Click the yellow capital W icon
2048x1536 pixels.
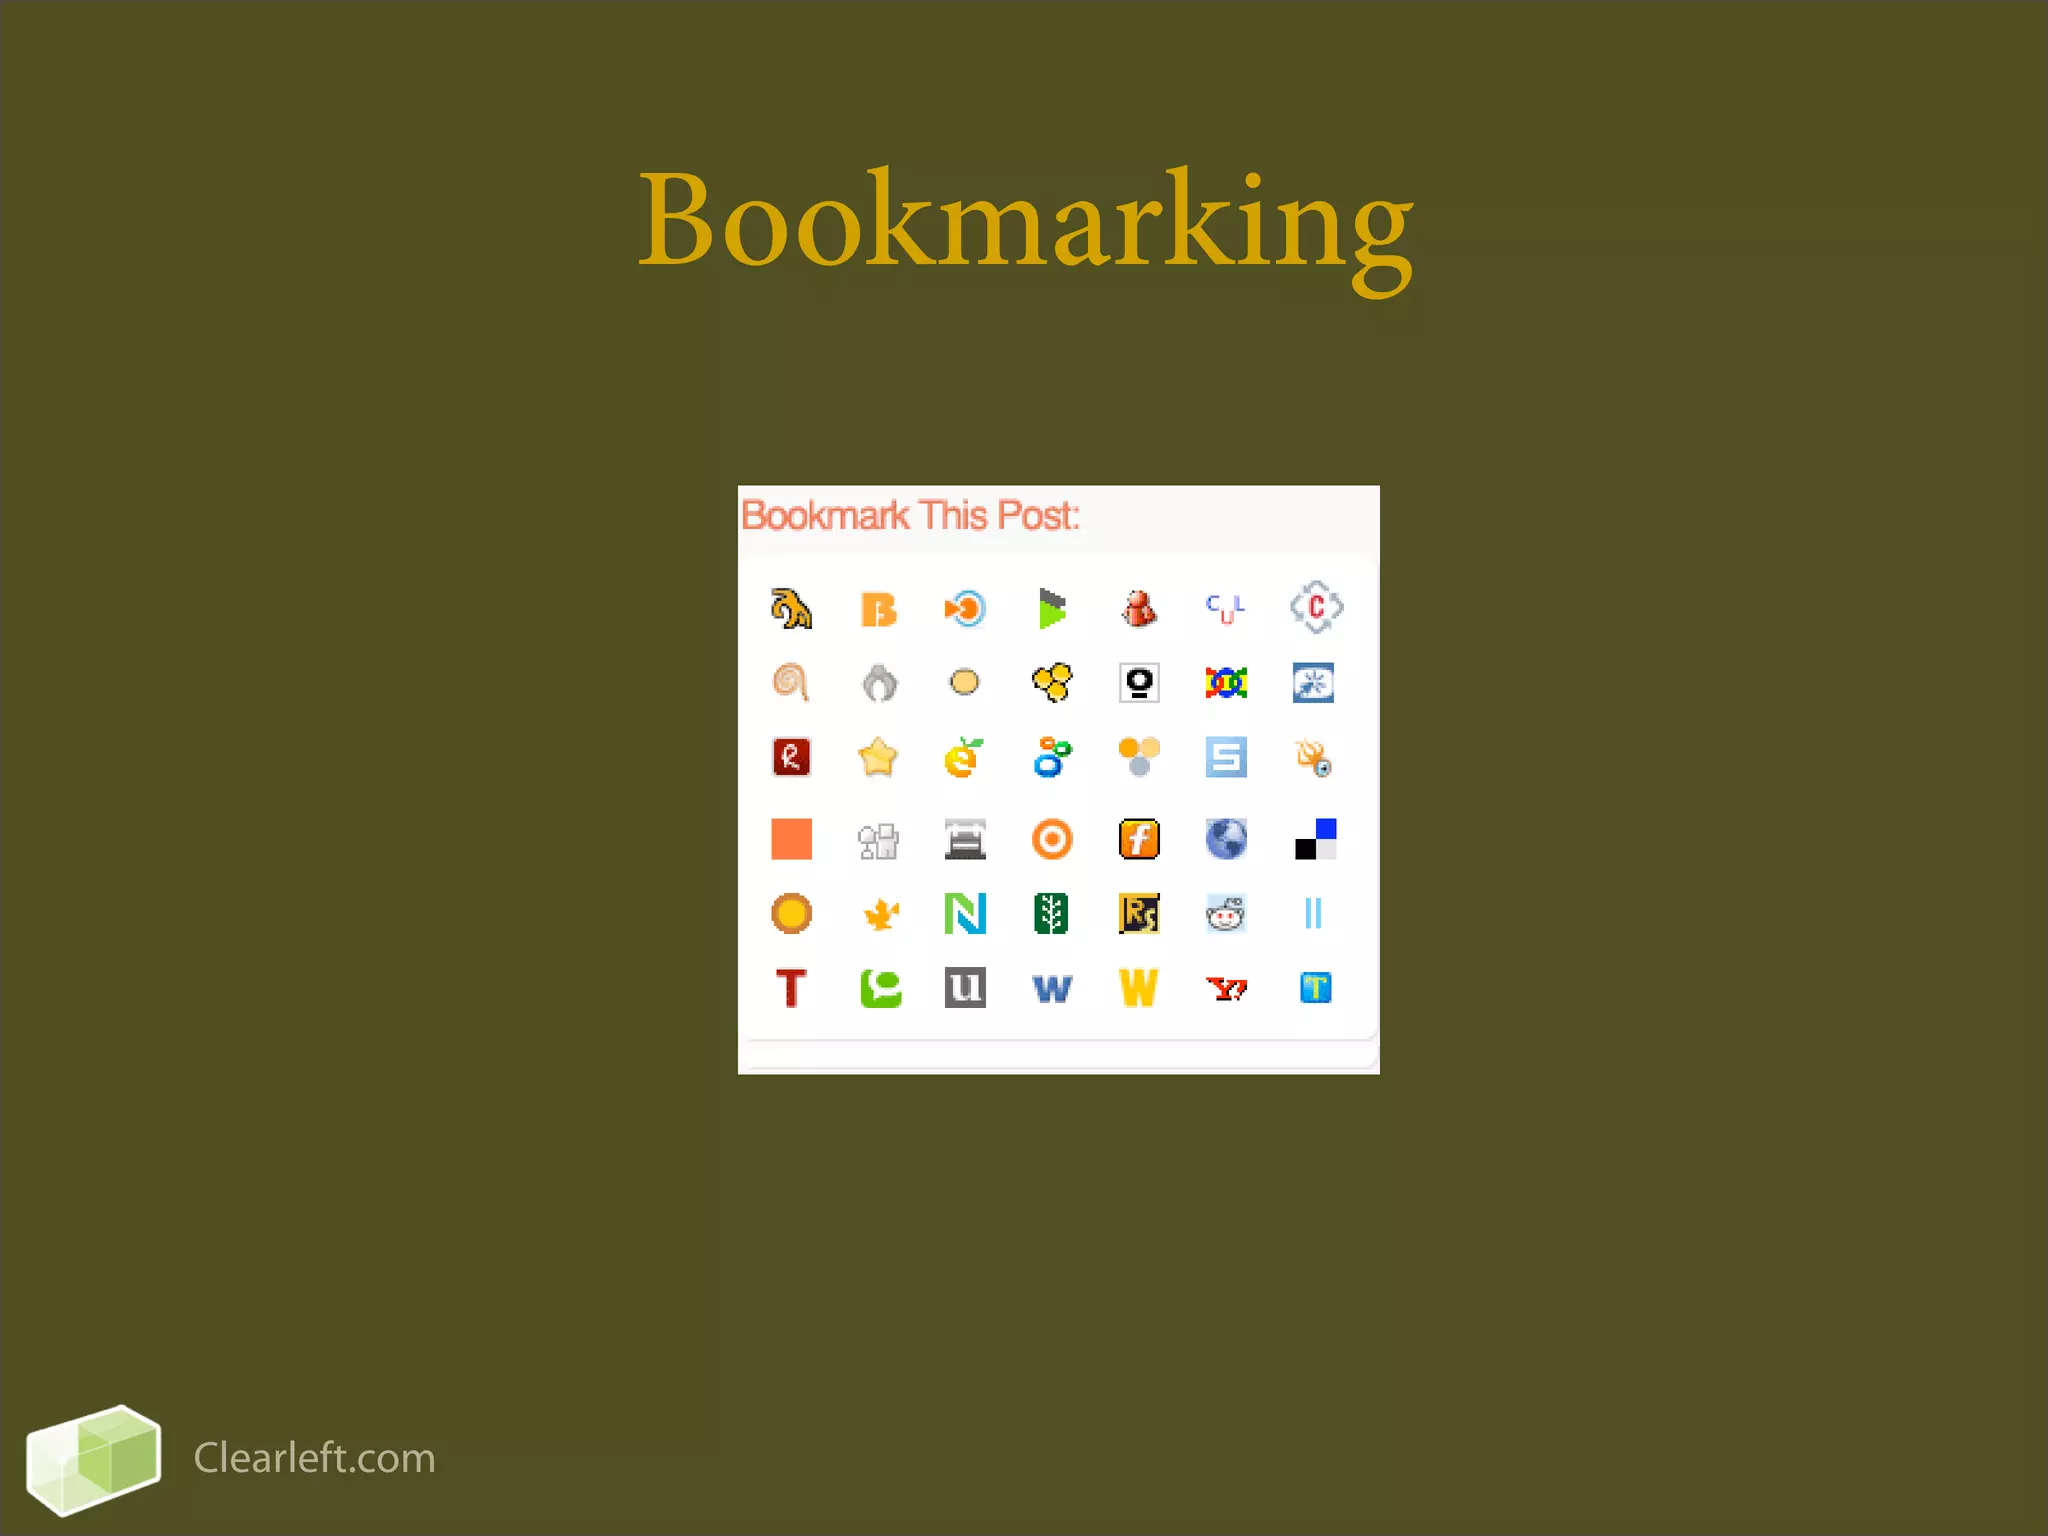pos(1139,988)
